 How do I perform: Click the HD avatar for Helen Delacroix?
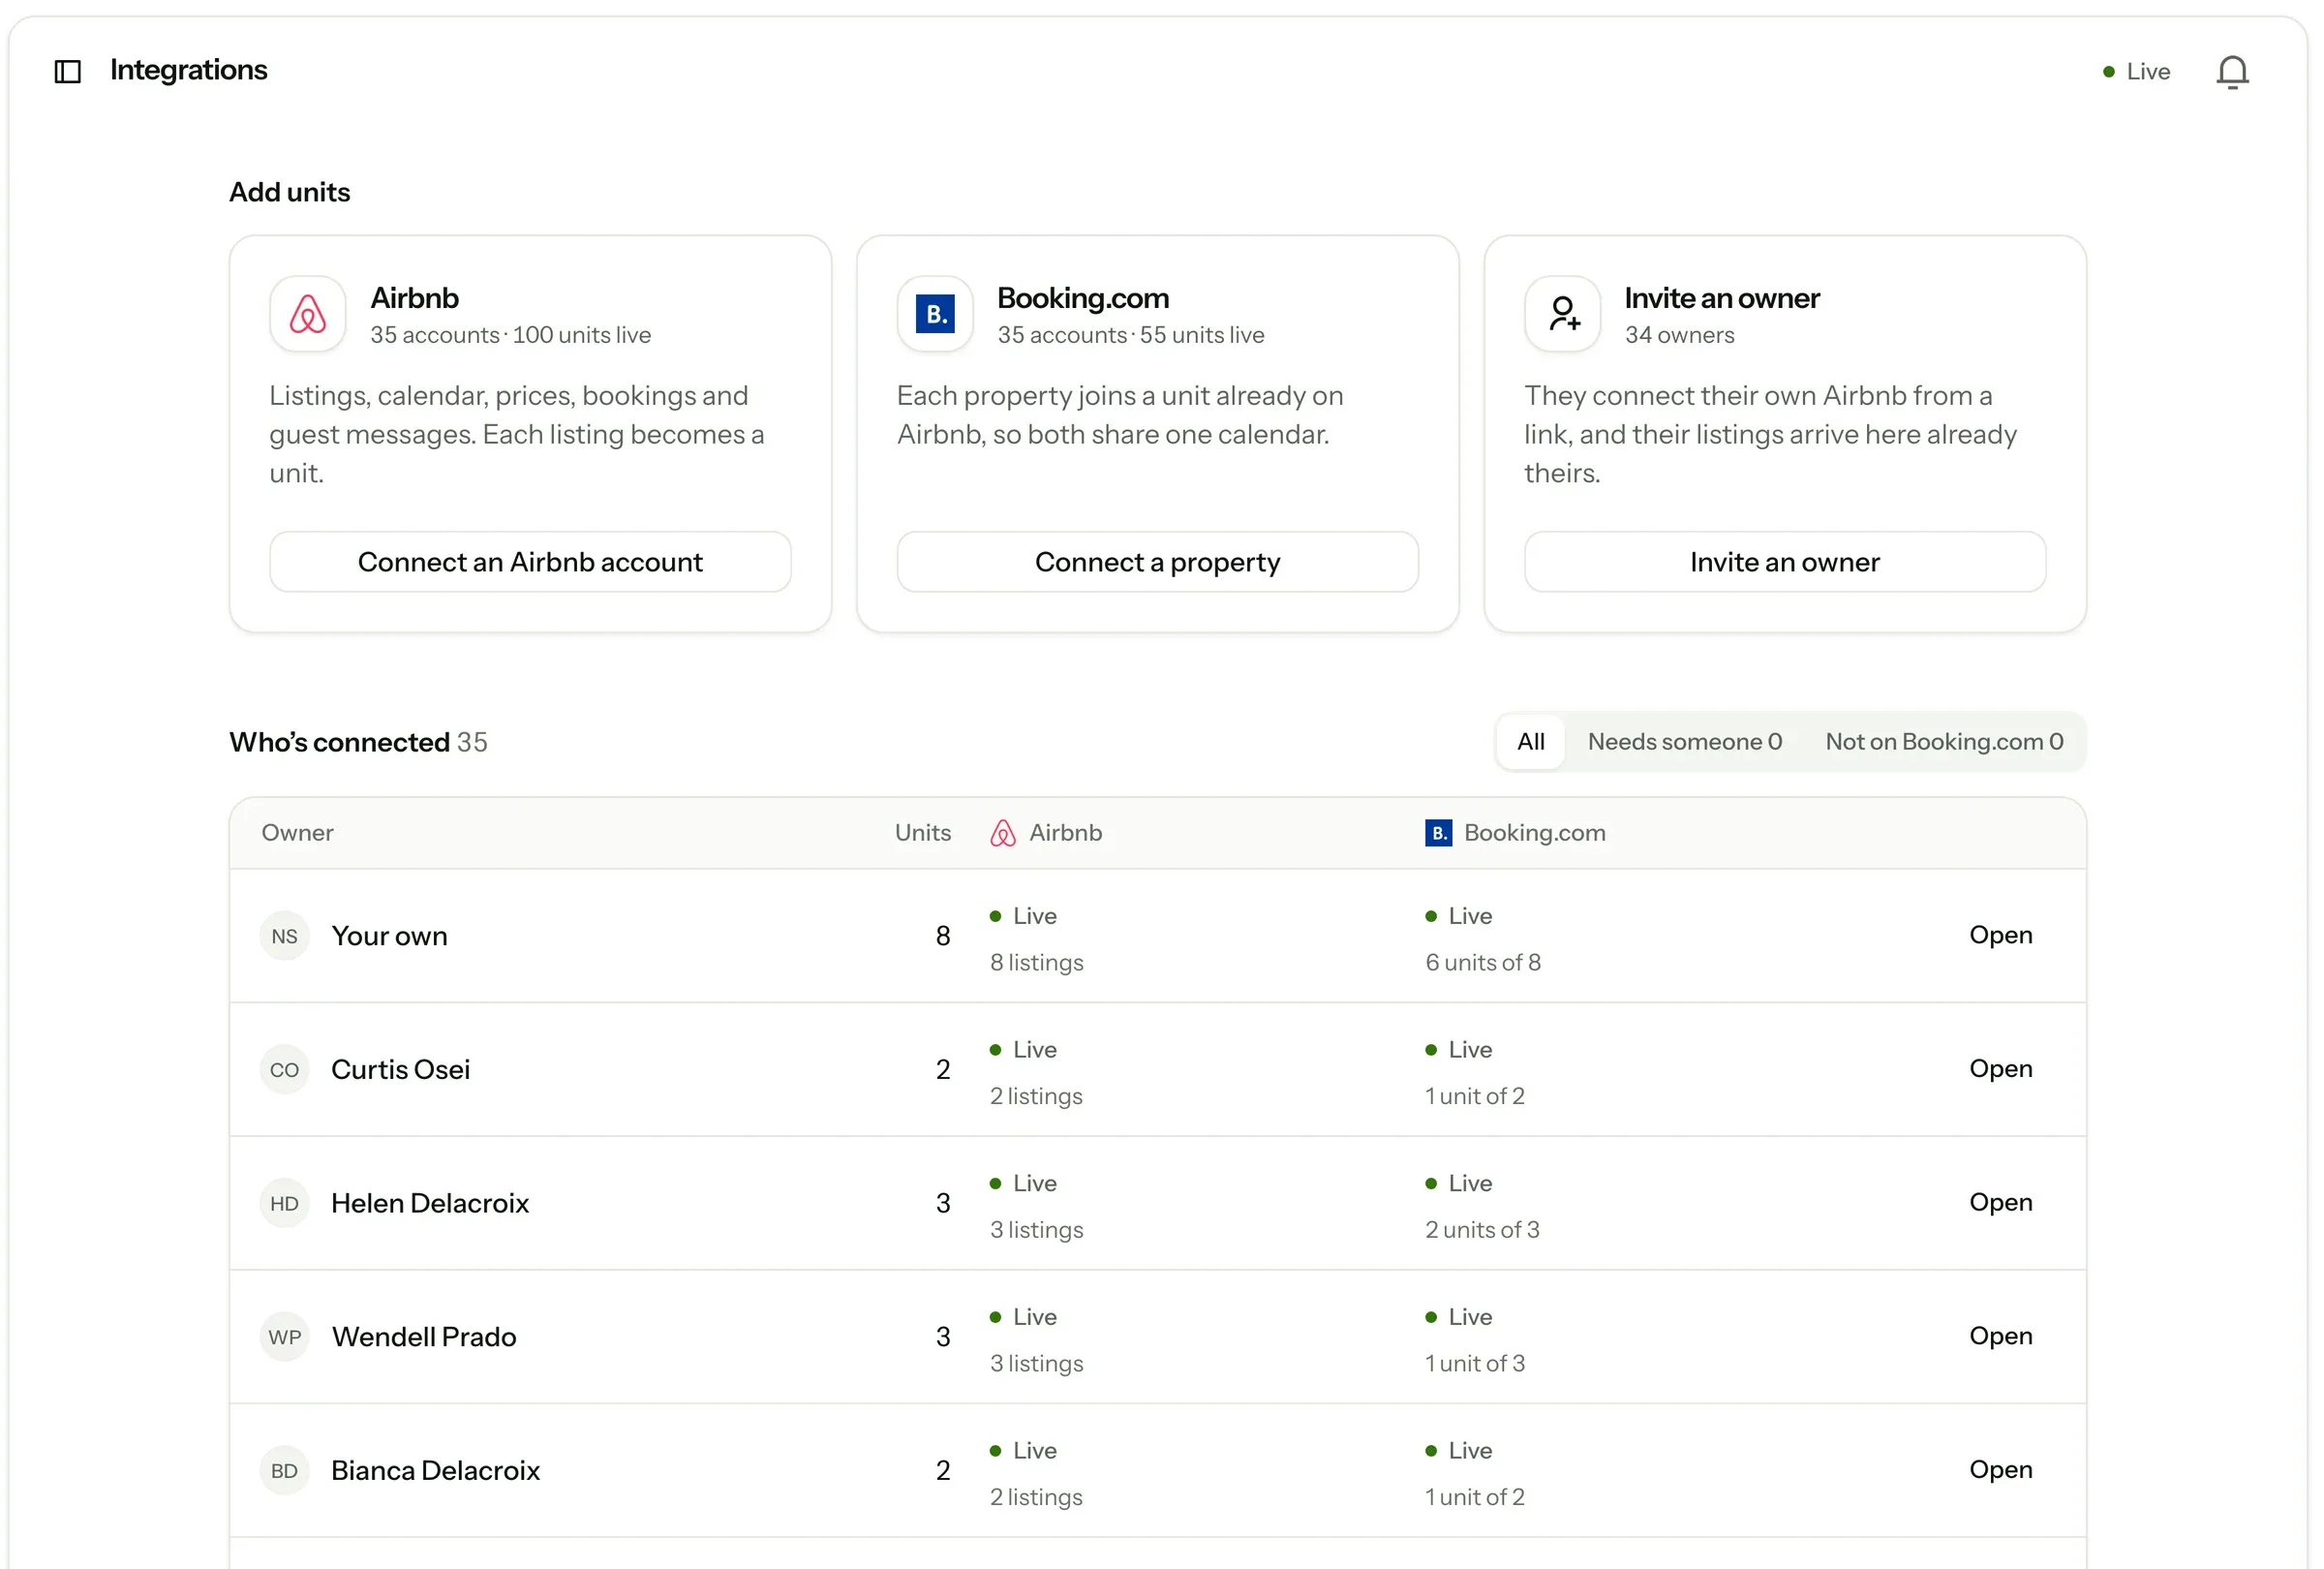(x=284, y=1203)
